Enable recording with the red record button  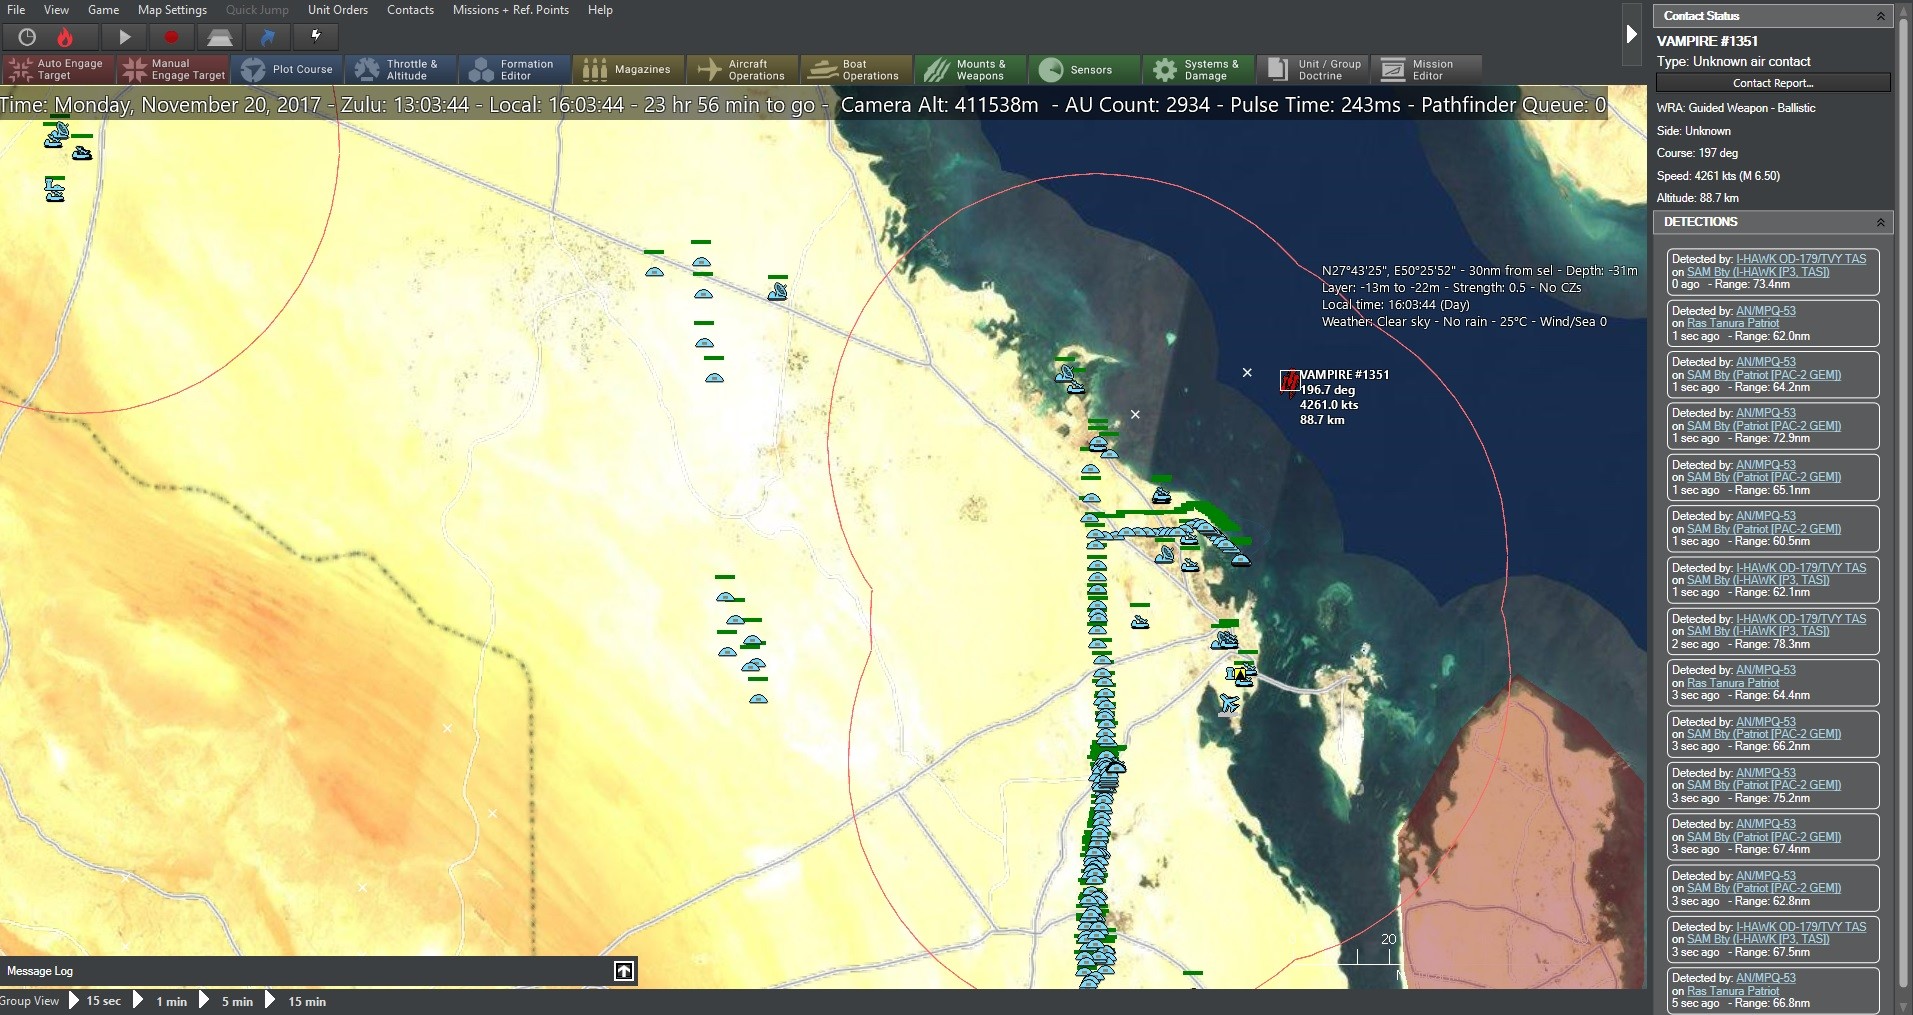(x=171, y=37)
